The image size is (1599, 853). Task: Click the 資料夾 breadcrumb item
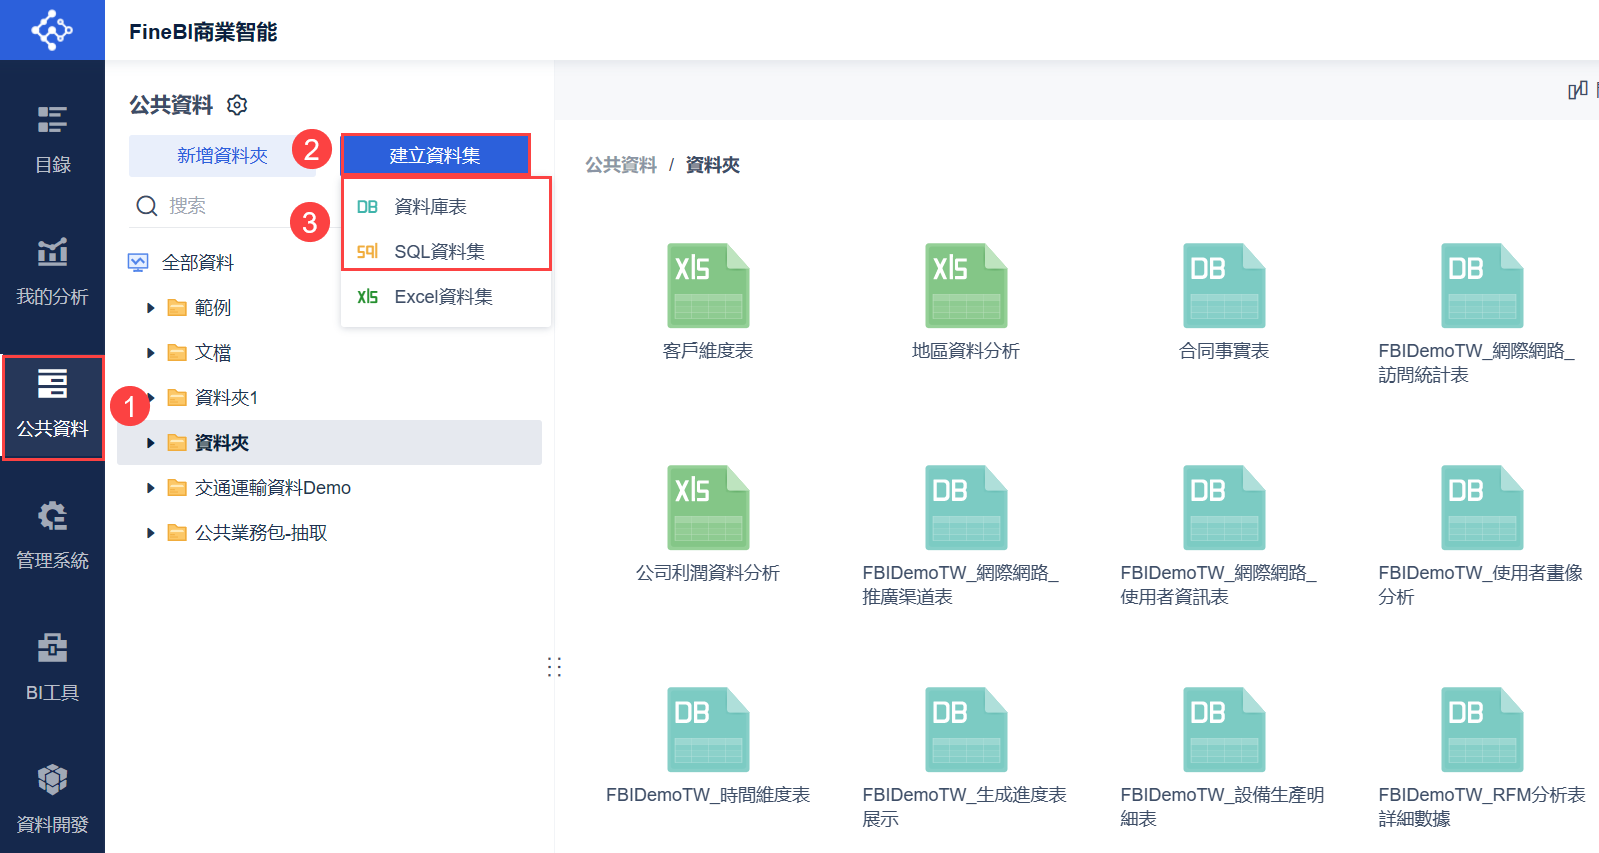click(x=713, y=165)
